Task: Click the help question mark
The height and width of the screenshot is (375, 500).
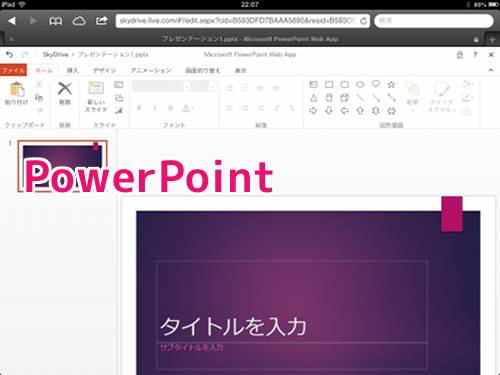Action: coord(475,55)
